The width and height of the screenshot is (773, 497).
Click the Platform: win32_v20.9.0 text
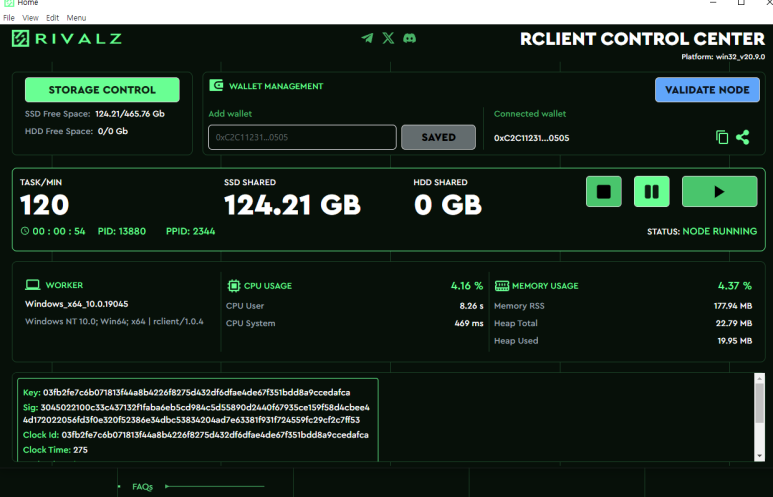[x=723, y=57]
